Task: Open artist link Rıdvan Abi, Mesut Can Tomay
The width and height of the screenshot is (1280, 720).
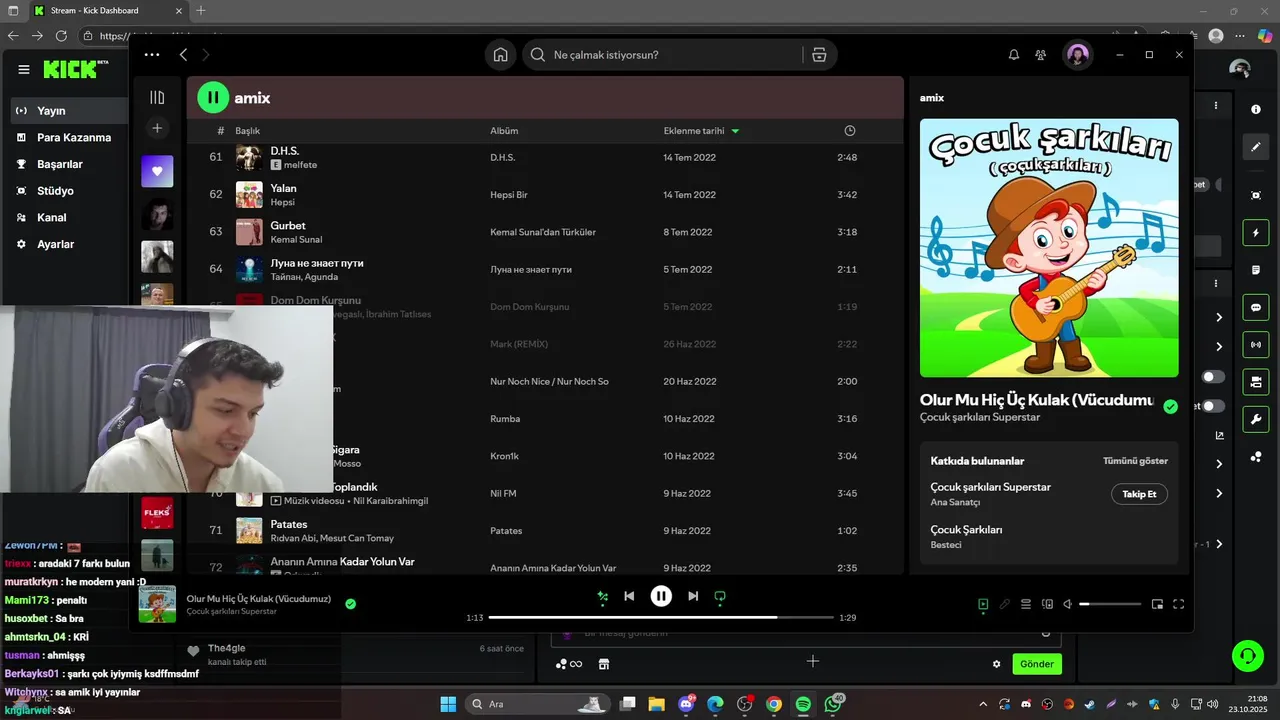Action: tap(332, 538)
